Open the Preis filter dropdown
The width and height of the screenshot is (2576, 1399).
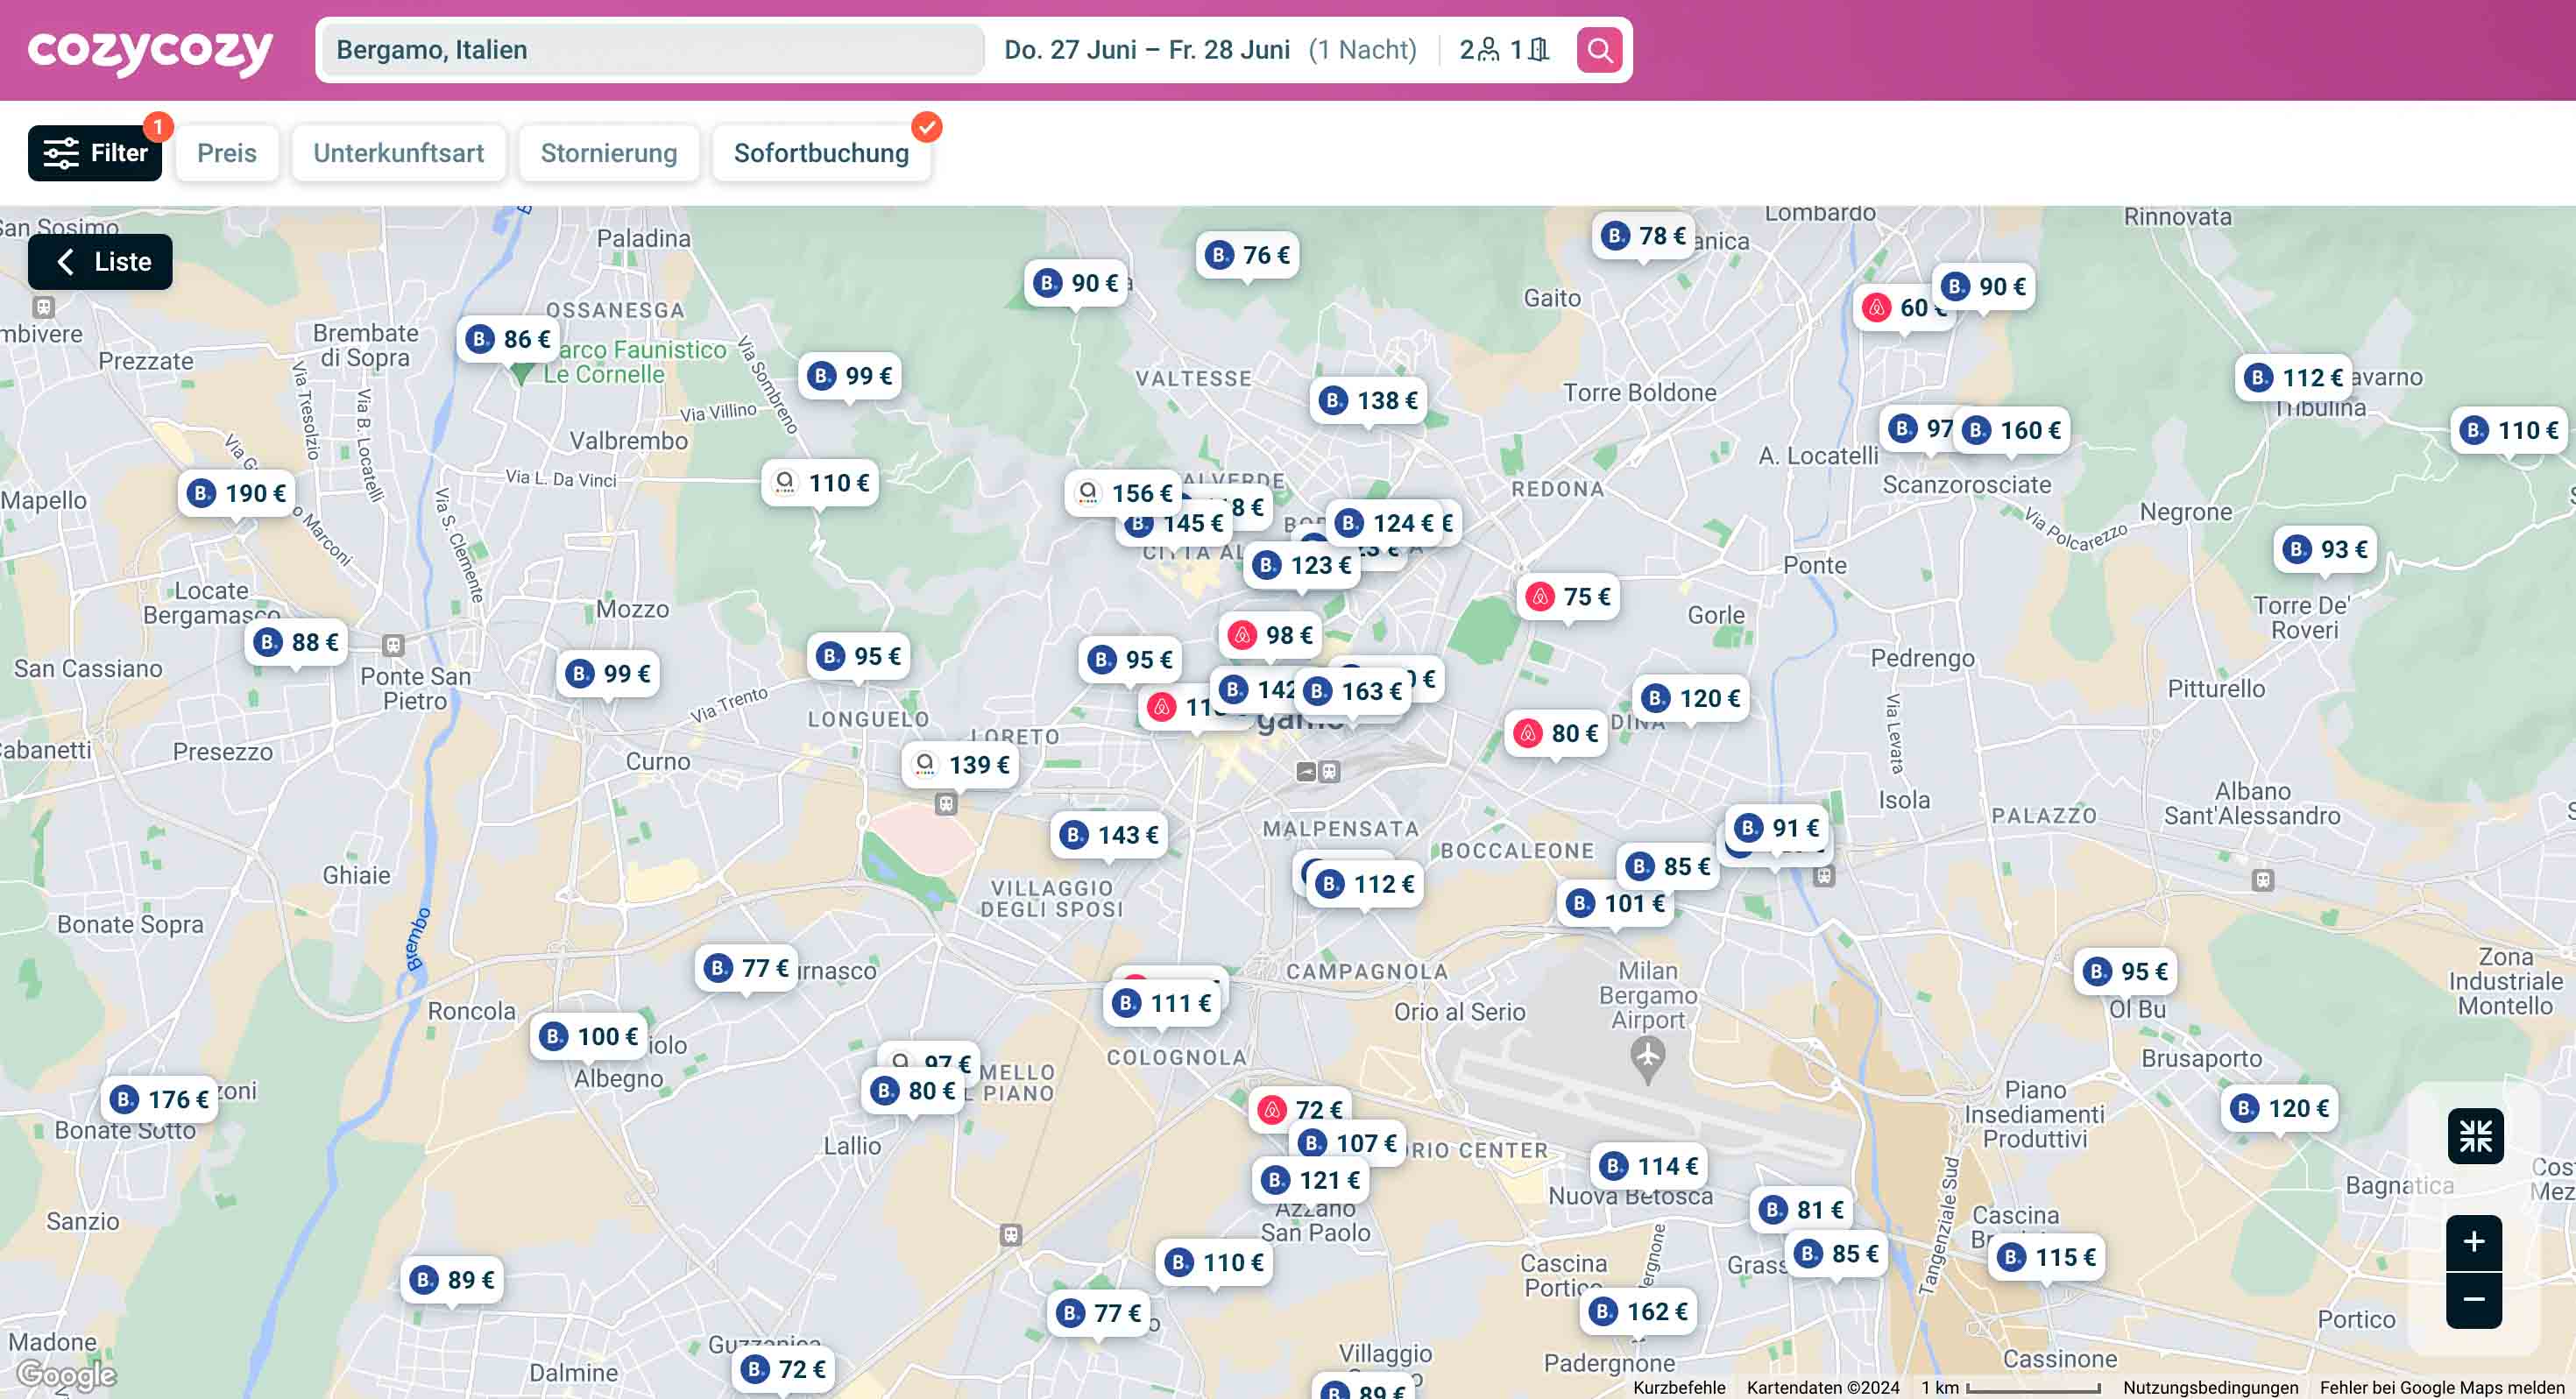(x=227, y=153)
